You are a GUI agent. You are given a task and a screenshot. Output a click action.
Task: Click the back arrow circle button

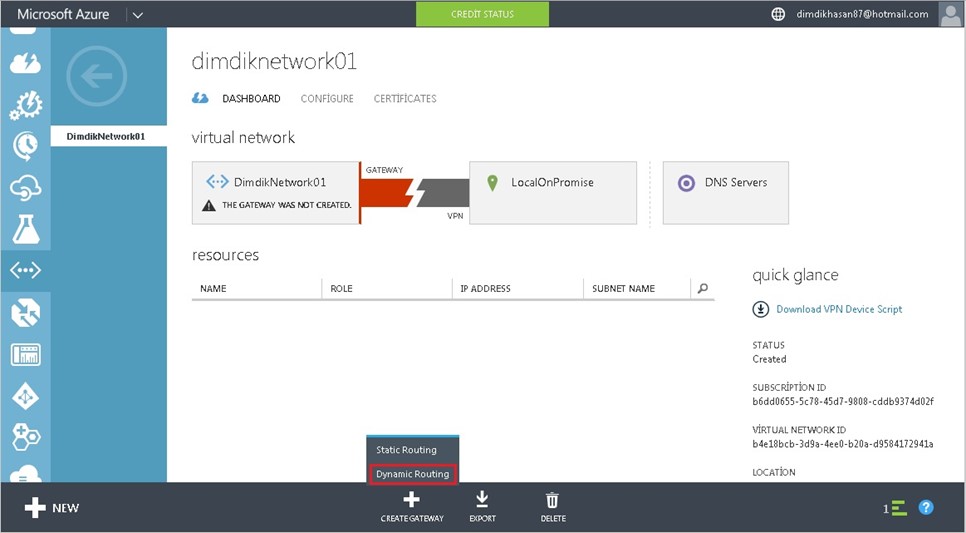point(96,76)
